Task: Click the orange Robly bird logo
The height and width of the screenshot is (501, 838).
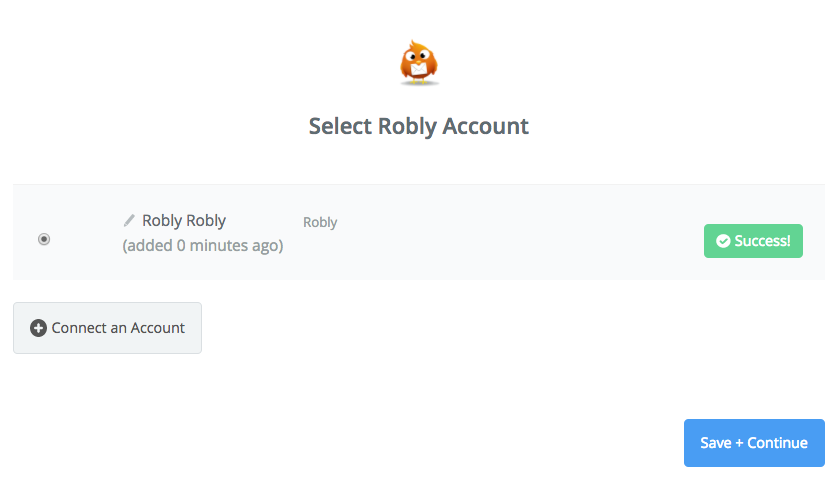Action: [x=419, y=63]
